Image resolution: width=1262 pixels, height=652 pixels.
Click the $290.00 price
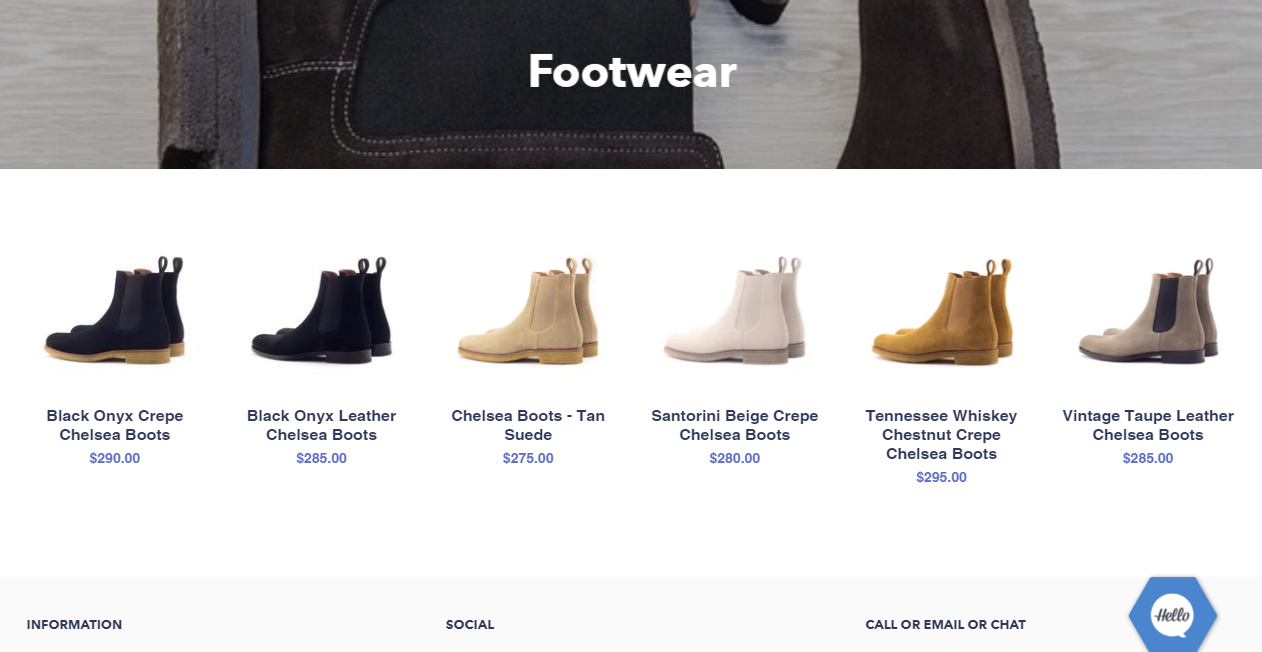point(115,458)
